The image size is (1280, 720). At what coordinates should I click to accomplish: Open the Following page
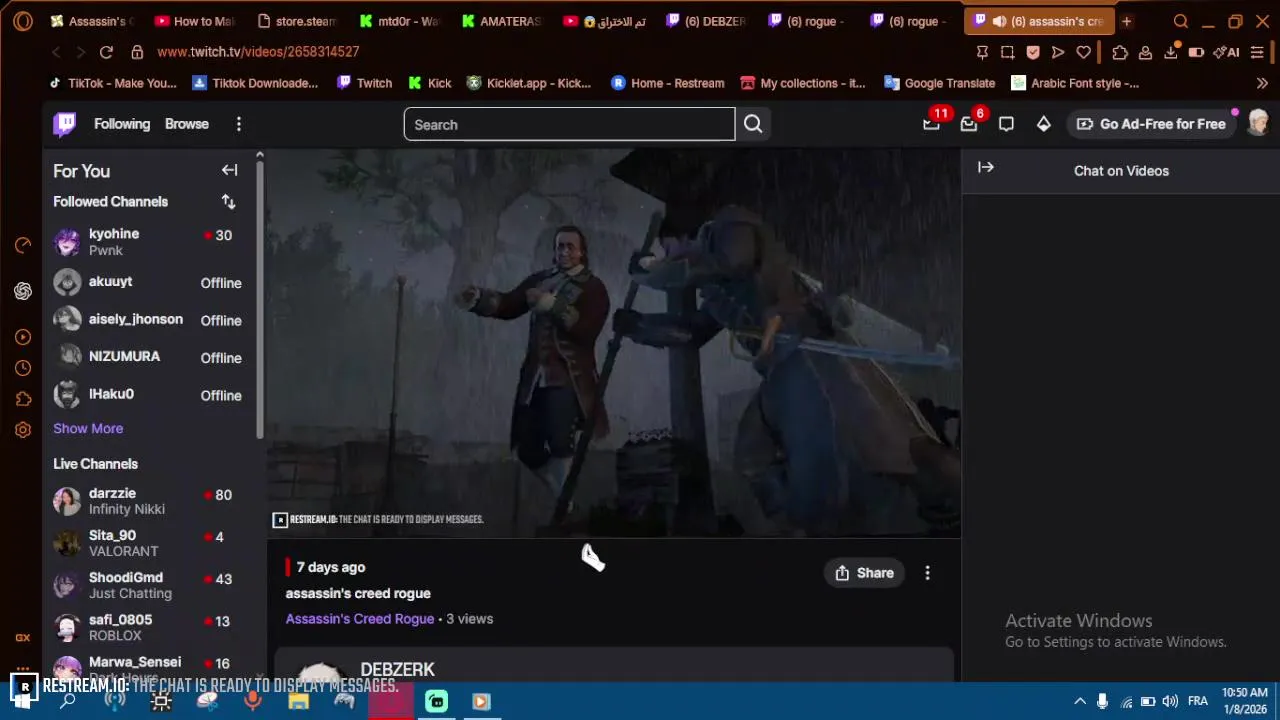coord(122,124)
